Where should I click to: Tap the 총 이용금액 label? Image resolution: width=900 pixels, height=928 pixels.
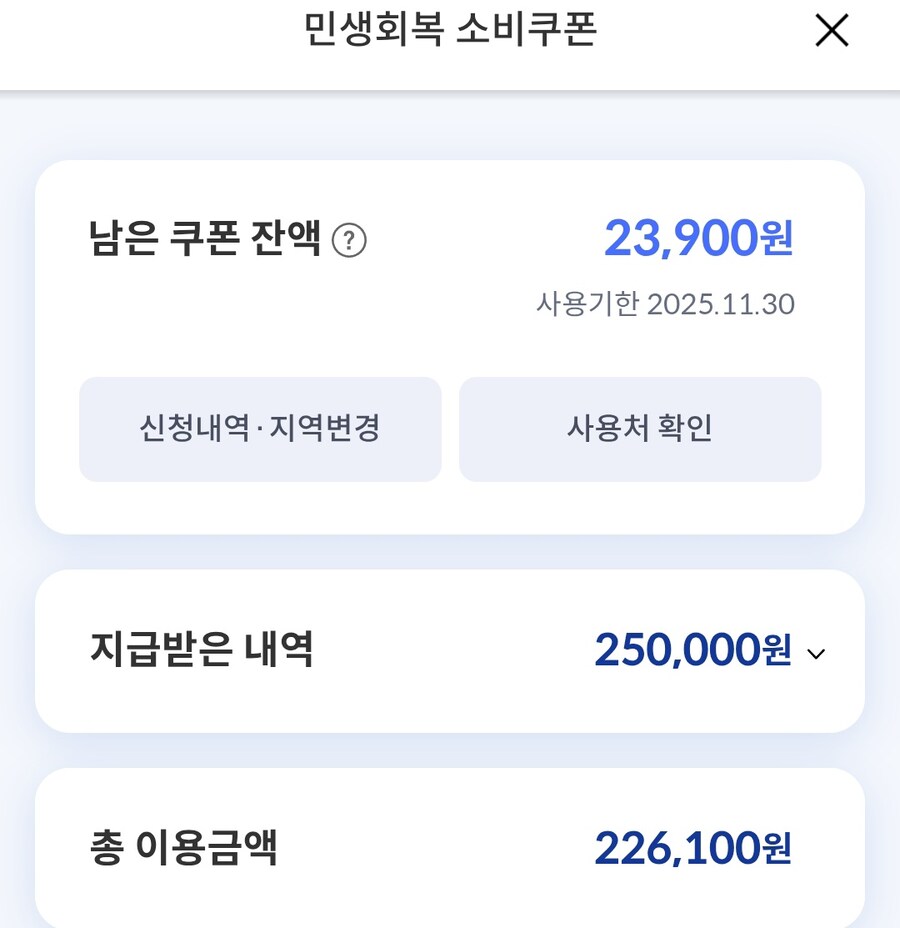[x=184, y=848]
